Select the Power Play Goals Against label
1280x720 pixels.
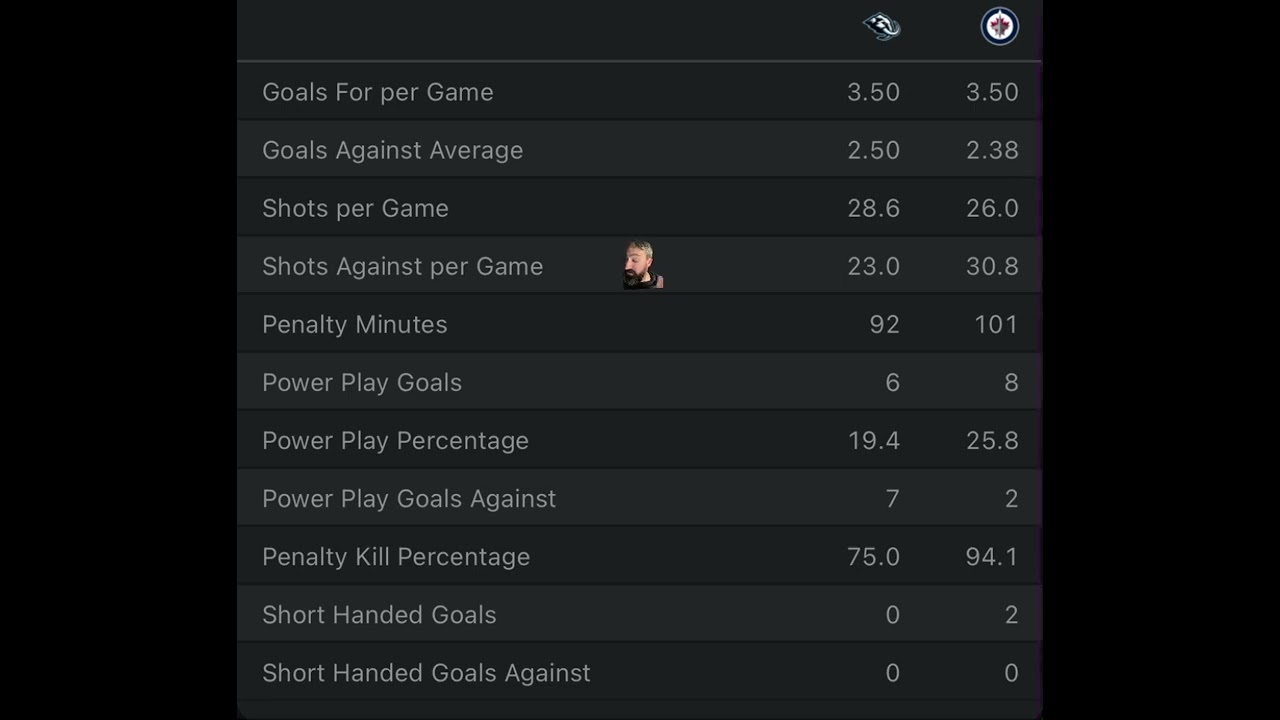409,498
